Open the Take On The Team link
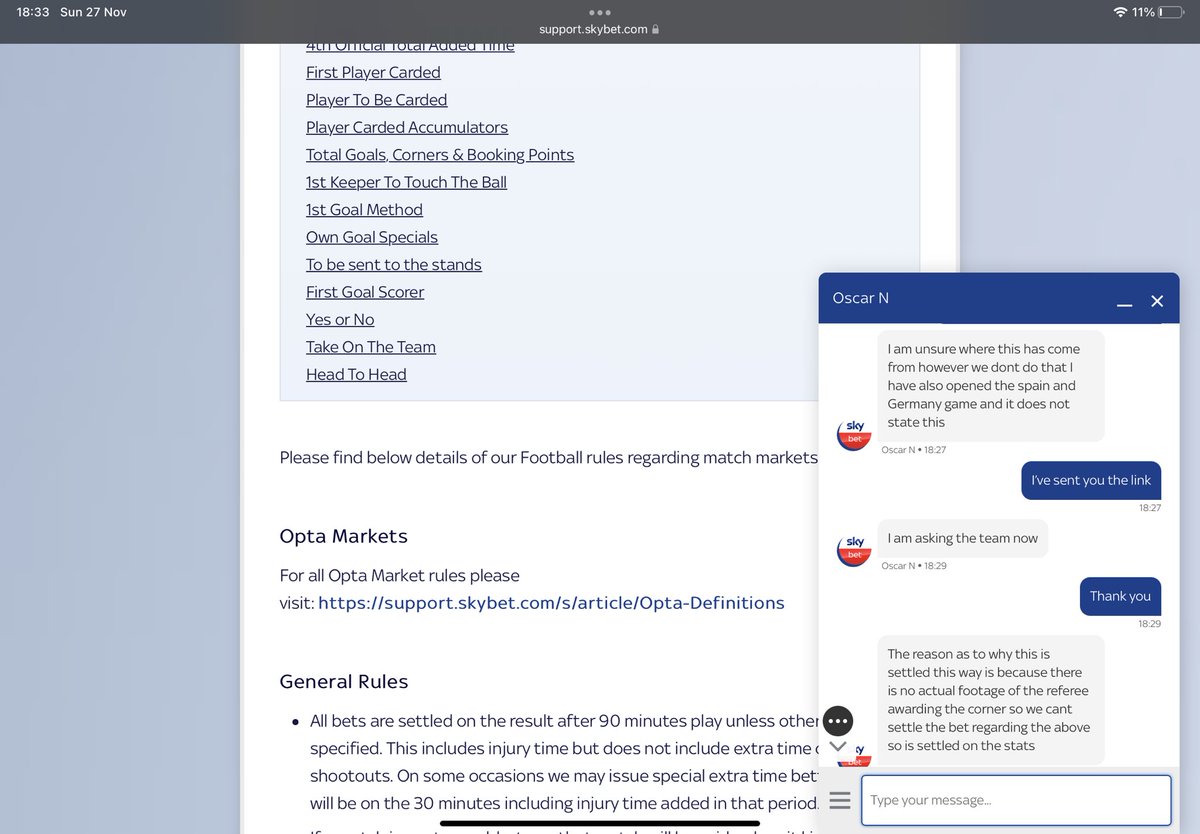The width and height of the screenshot is (1200, 834). tap(371, 347)
